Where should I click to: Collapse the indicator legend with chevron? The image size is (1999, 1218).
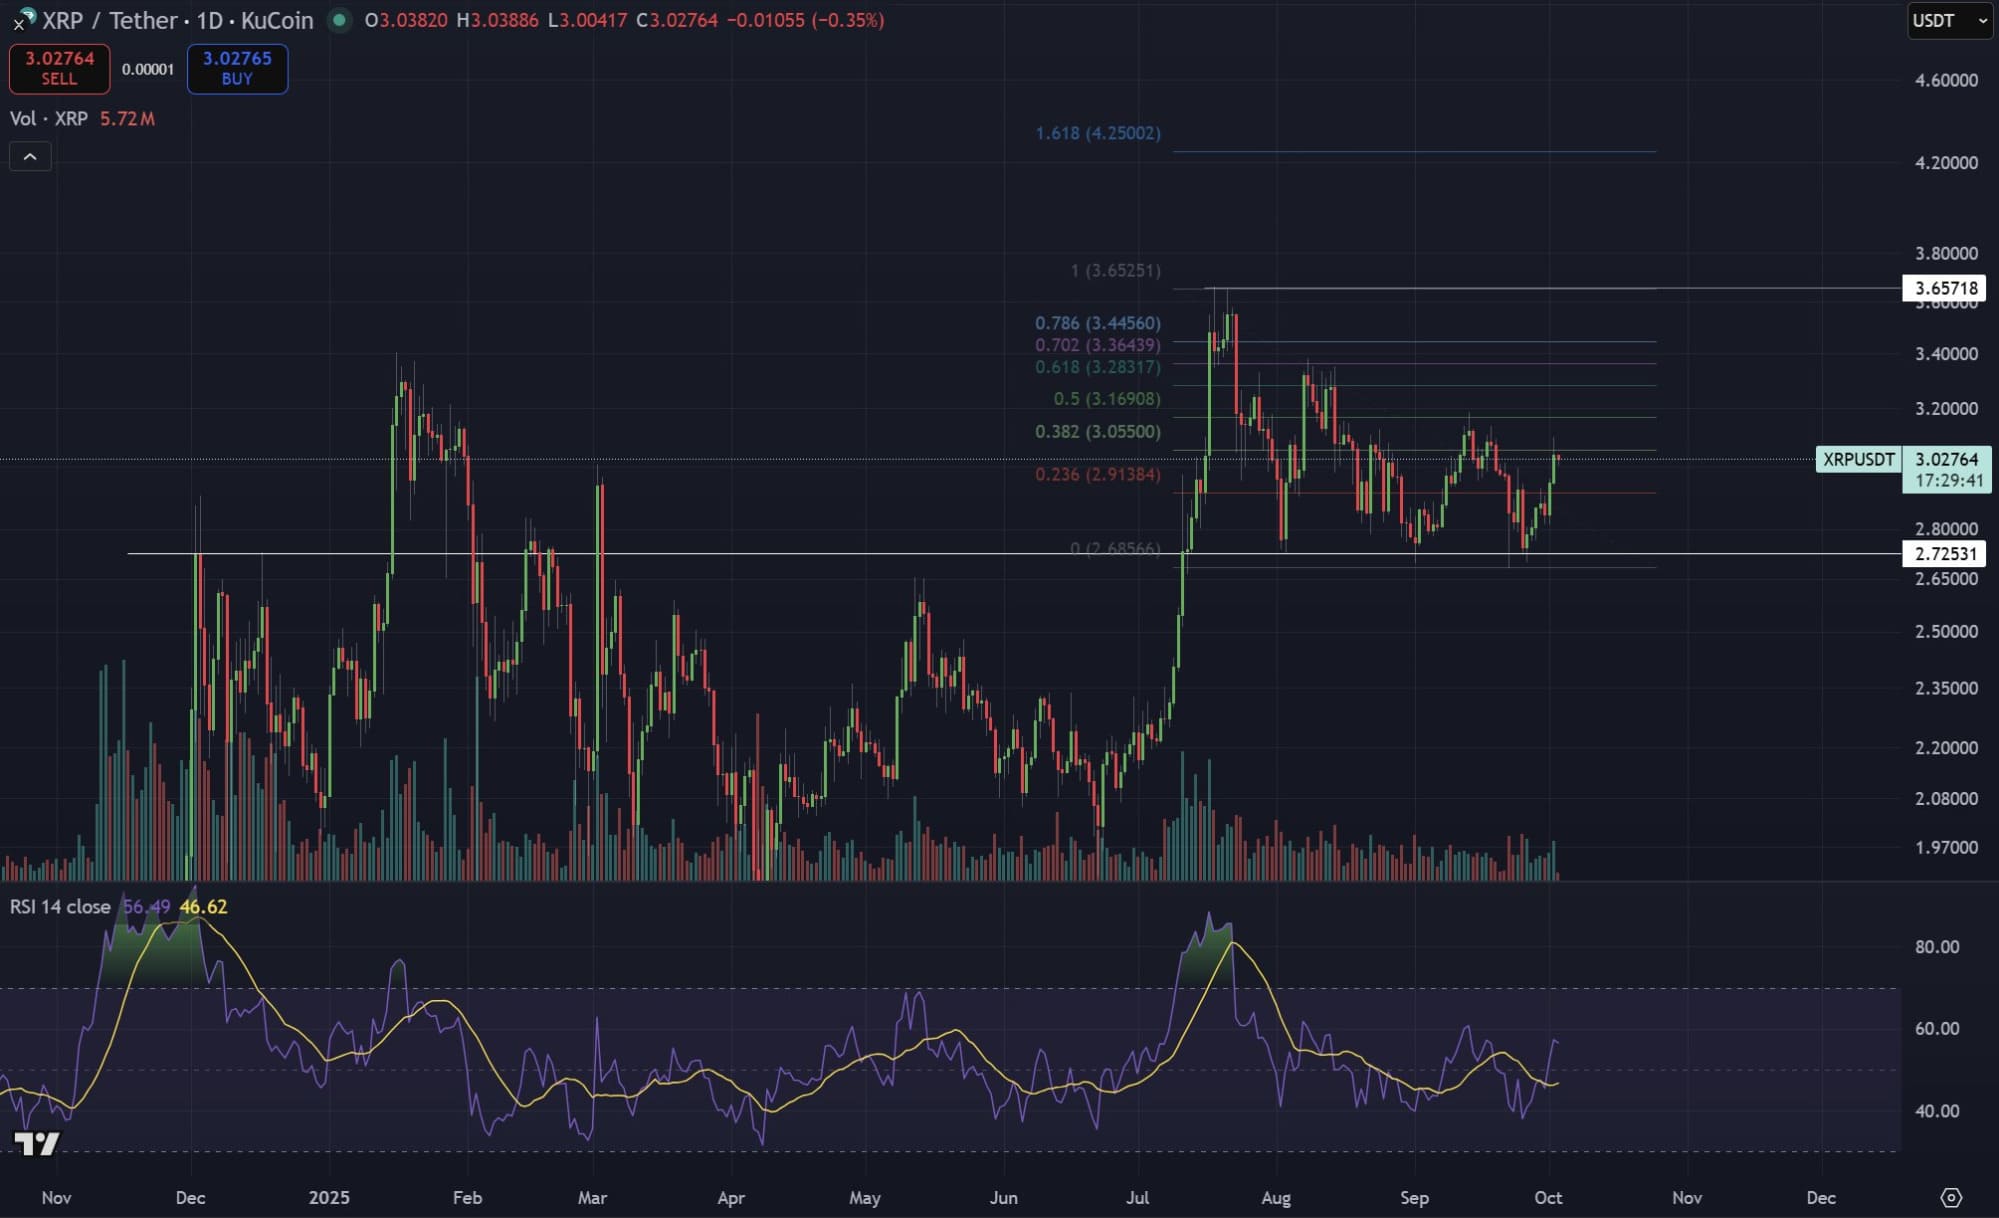click(30, 157)
